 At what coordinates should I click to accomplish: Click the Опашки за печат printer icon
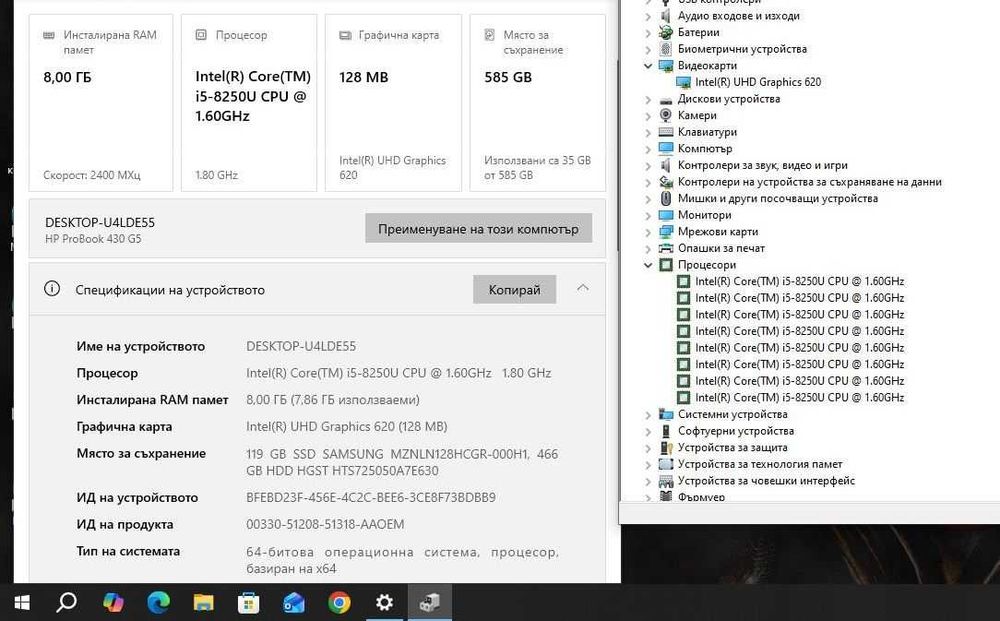[x=666, y=248]
